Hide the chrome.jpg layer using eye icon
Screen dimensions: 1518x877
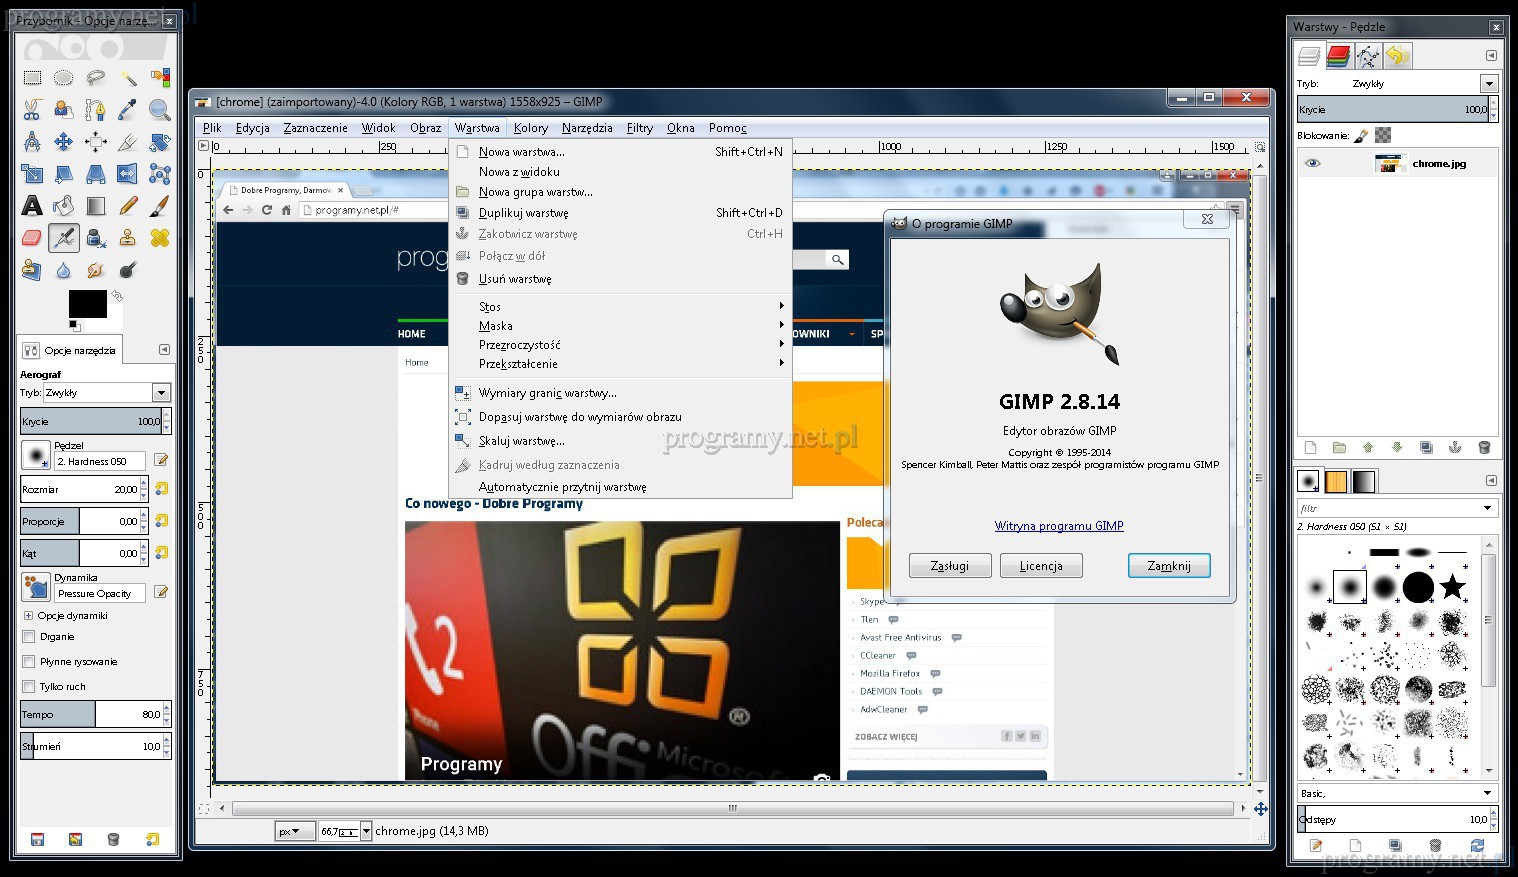click(1312, 164)
